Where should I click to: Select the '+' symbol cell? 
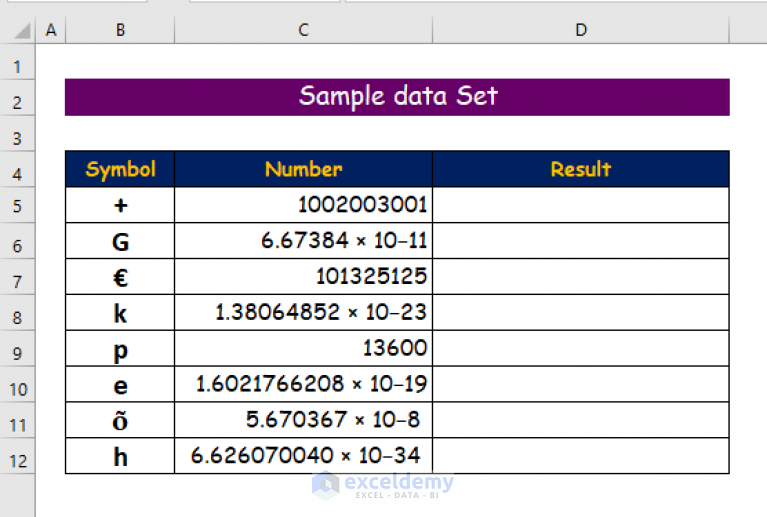coord(120,205)
